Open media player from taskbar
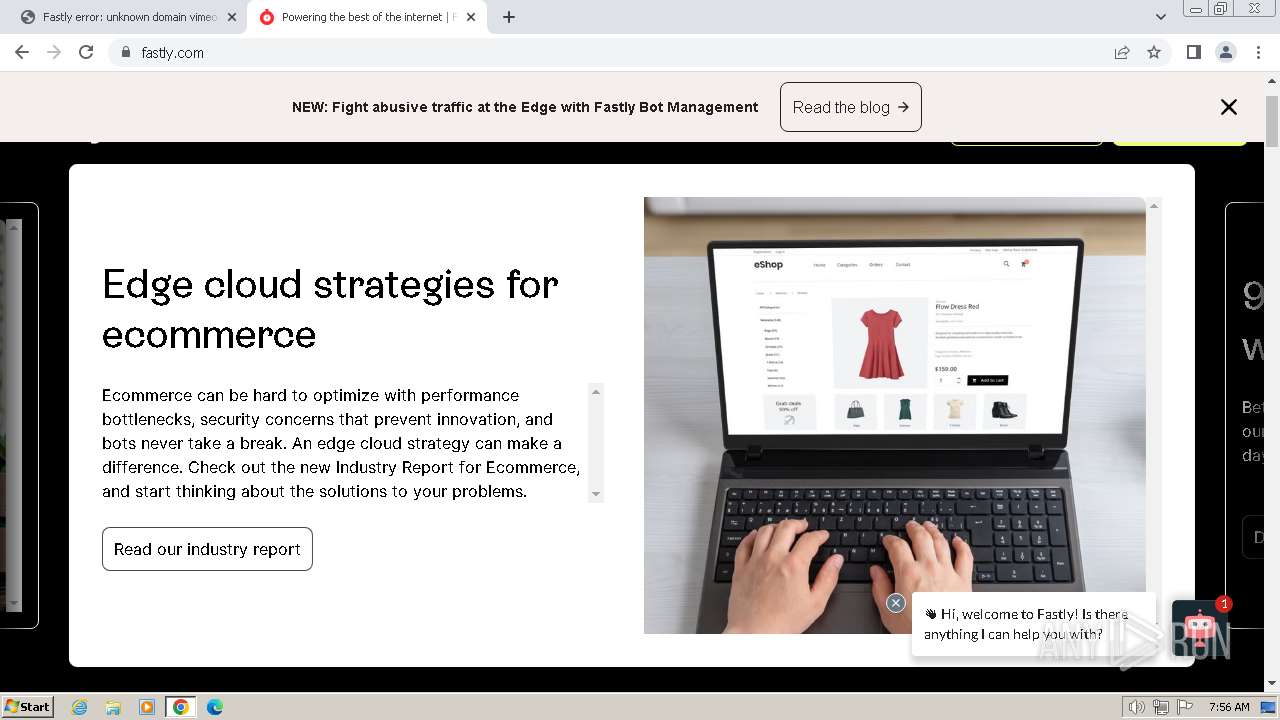This screenshot has height=720, width=1280. tap(147, 707)
